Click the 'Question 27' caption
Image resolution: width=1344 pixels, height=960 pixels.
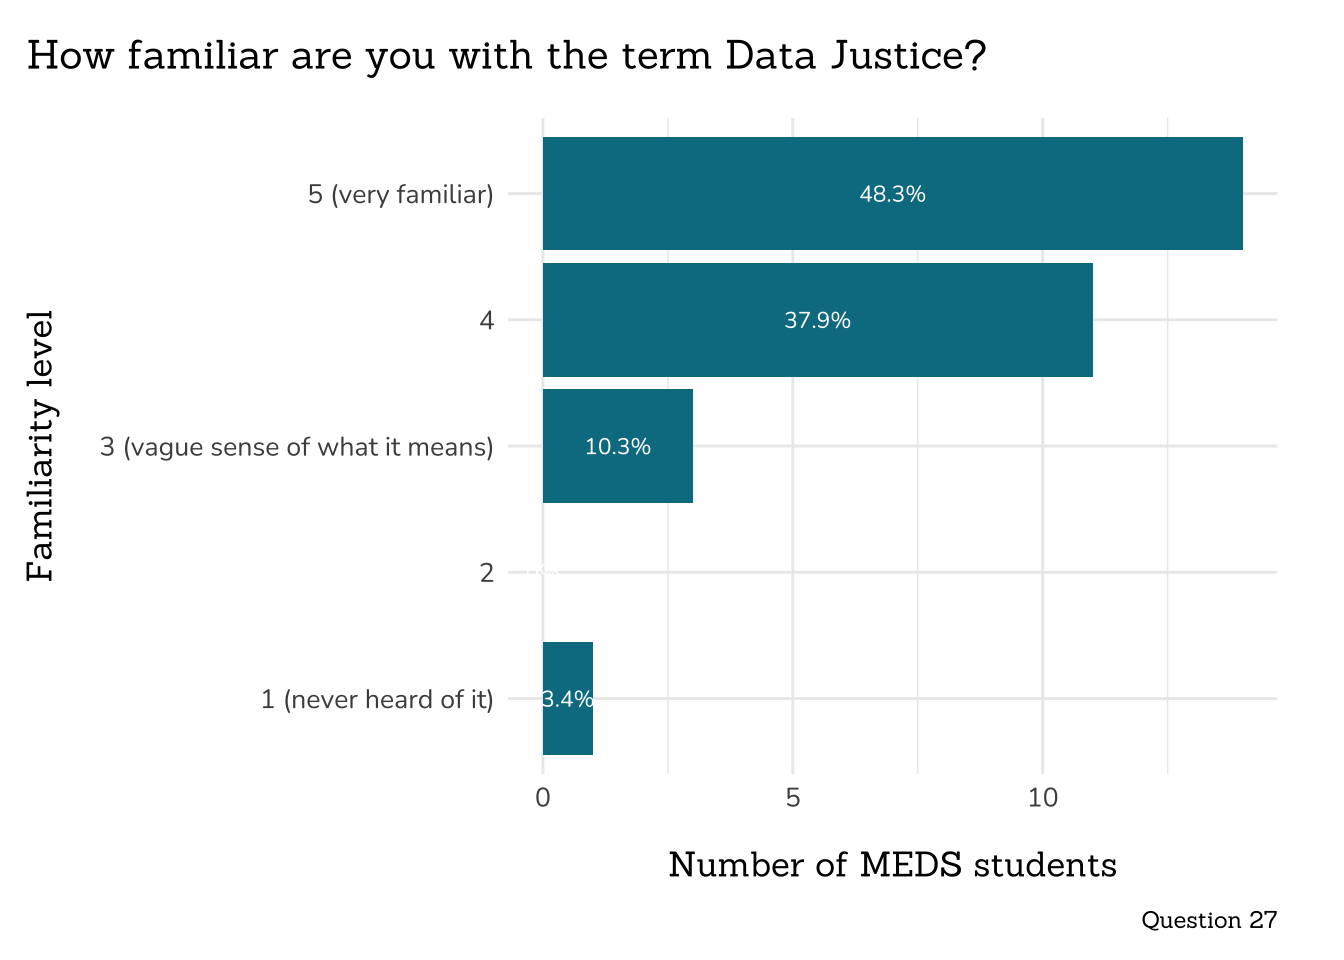(1209, 920)
